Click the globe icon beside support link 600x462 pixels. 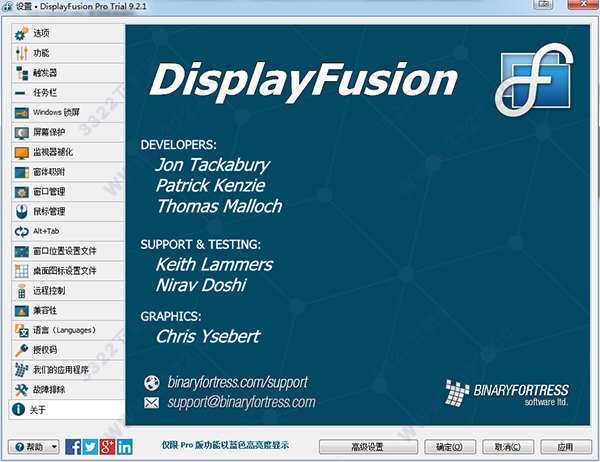(152, 383)
